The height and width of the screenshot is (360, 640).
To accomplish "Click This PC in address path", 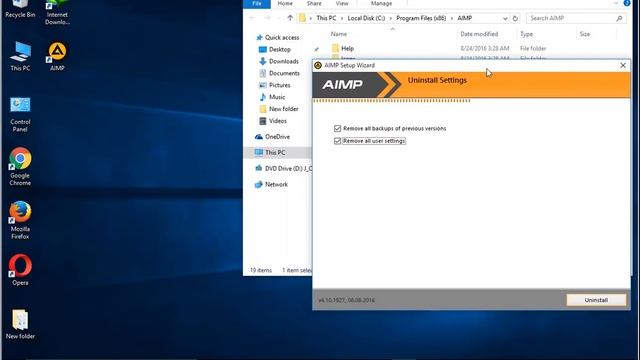I will [326, 18].
